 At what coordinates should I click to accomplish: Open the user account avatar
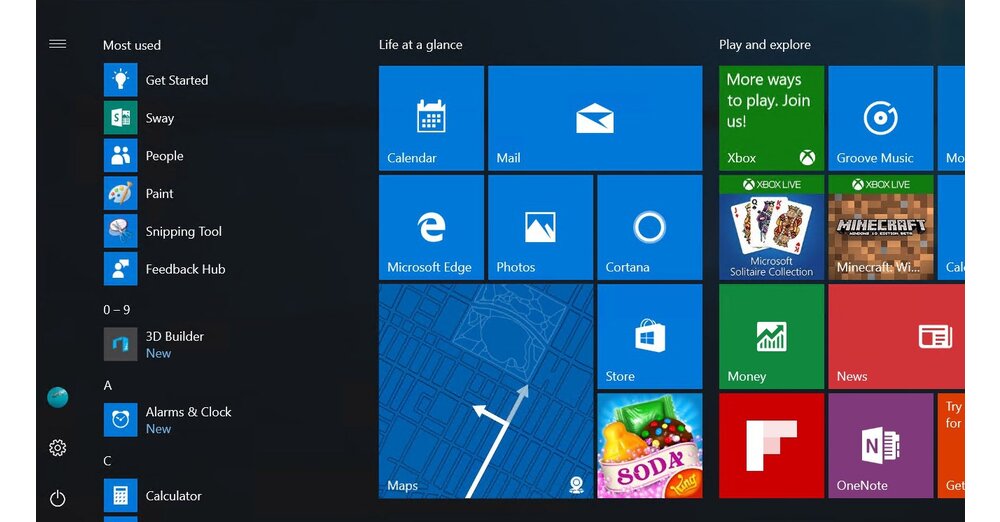pyautogui.click(x=57, y=397)
